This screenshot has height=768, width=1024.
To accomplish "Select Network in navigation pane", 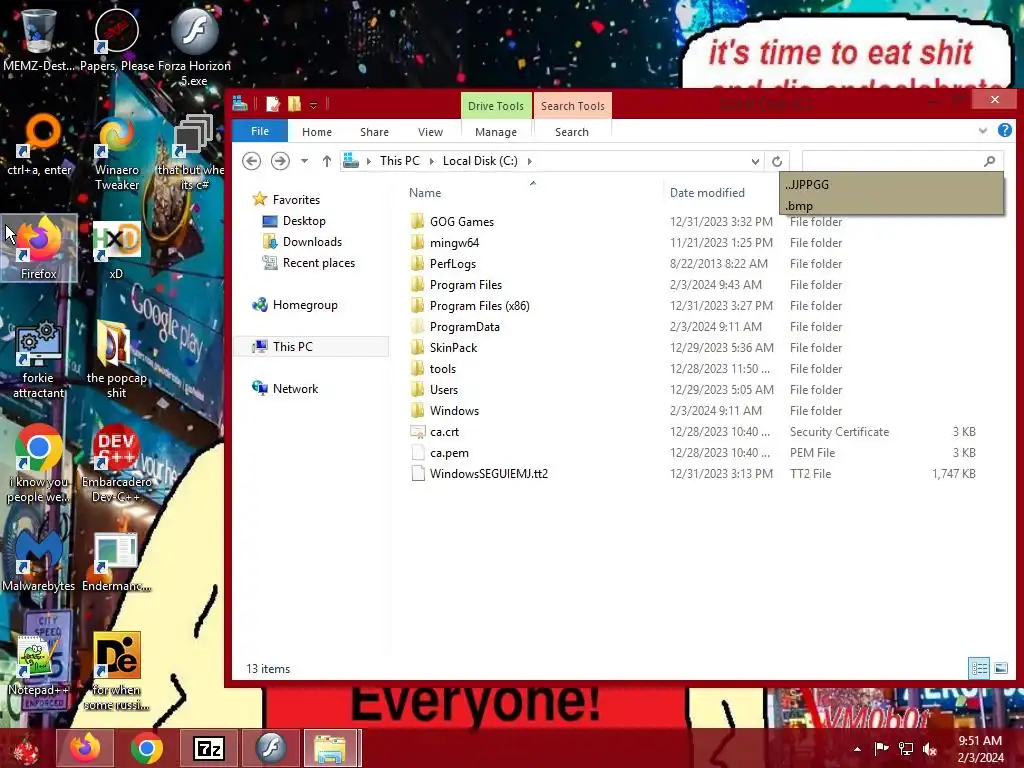I will (295, 389).
